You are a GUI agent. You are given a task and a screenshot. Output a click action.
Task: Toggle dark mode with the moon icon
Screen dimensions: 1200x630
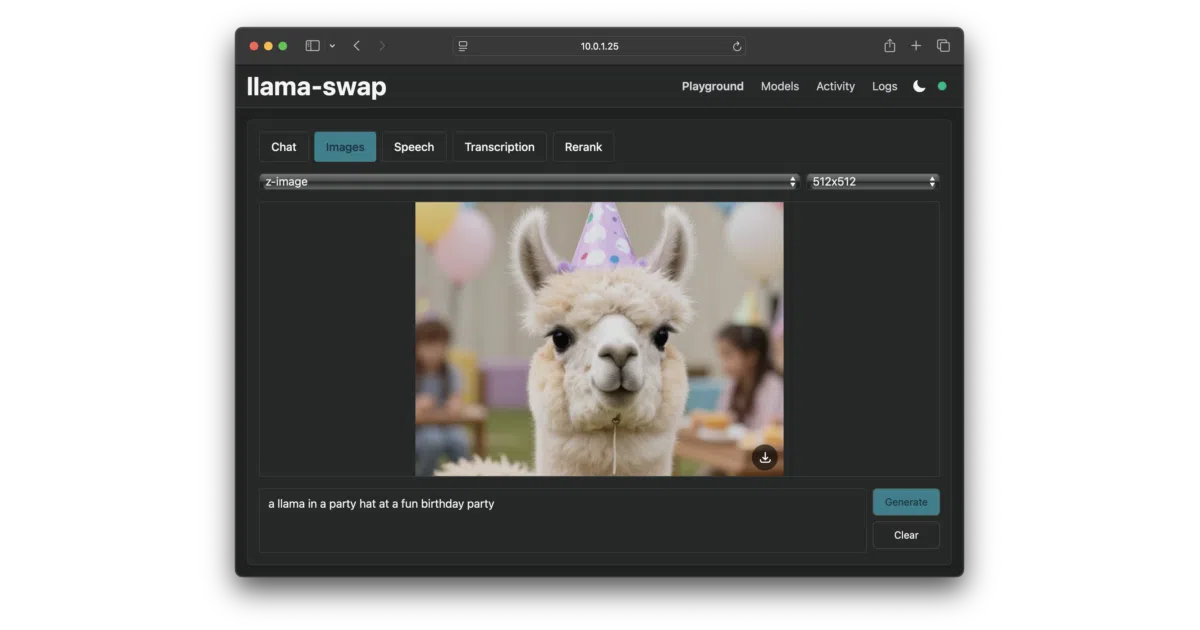click(x=919, y=86)
